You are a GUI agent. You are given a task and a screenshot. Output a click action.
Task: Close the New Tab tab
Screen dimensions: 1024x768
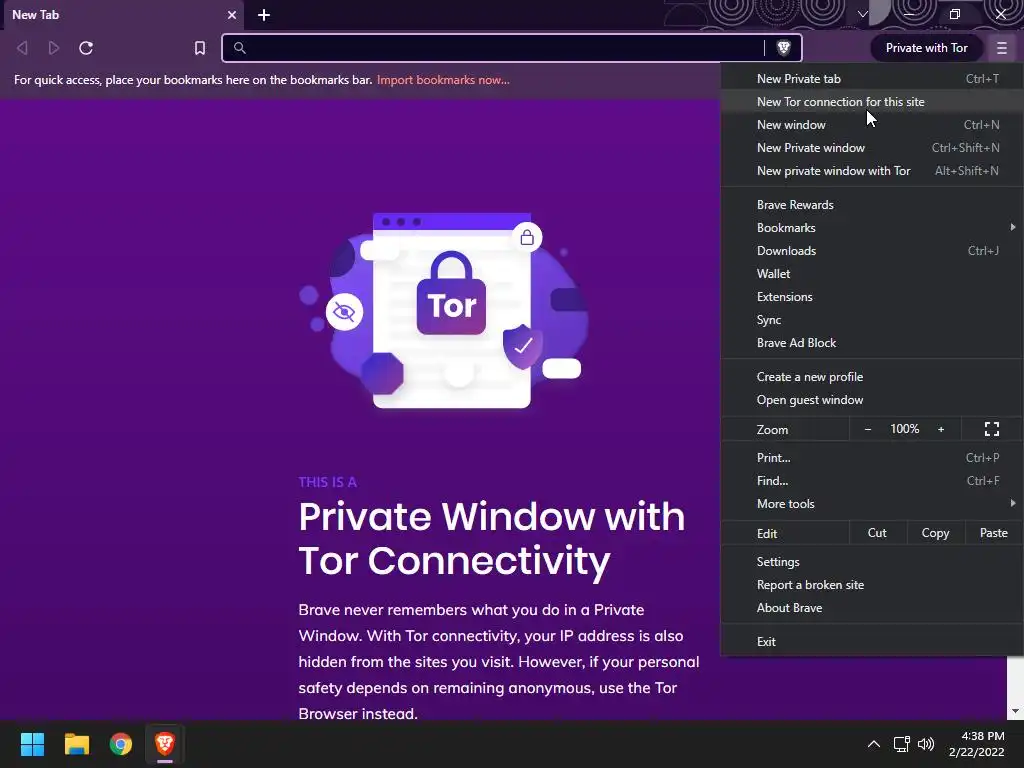click(232, 15)
